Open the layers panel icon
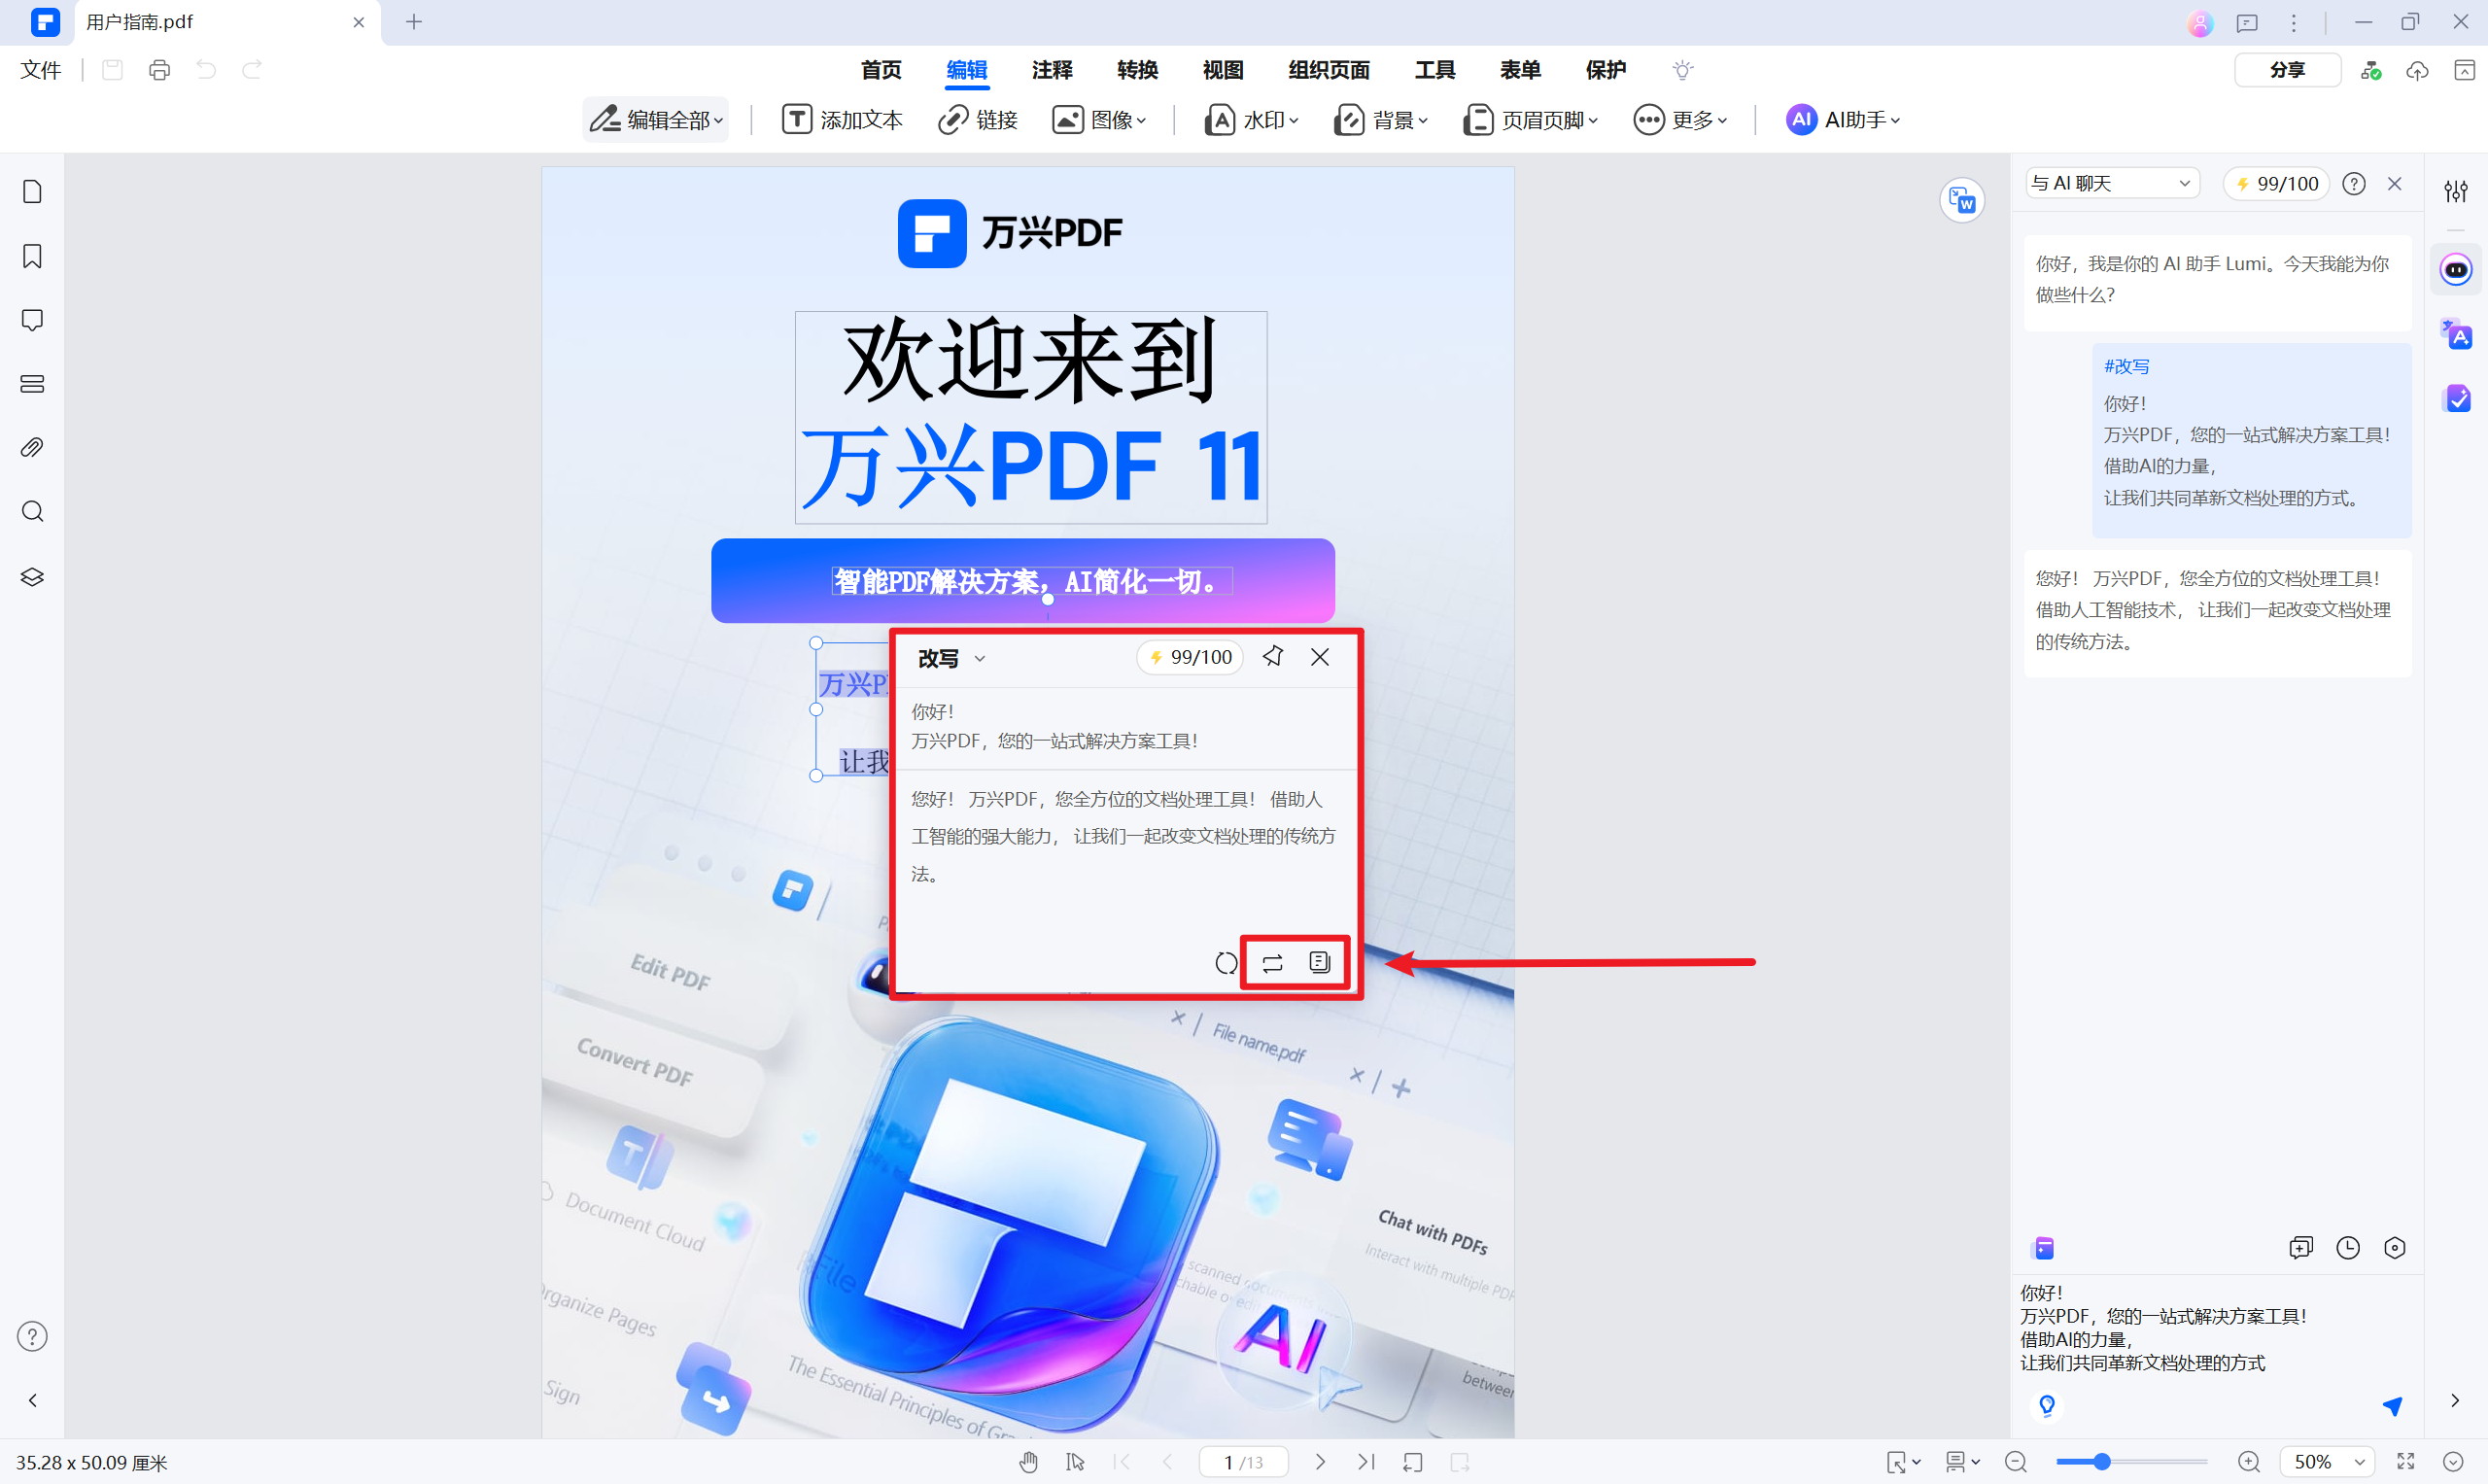 coord(32,577)
